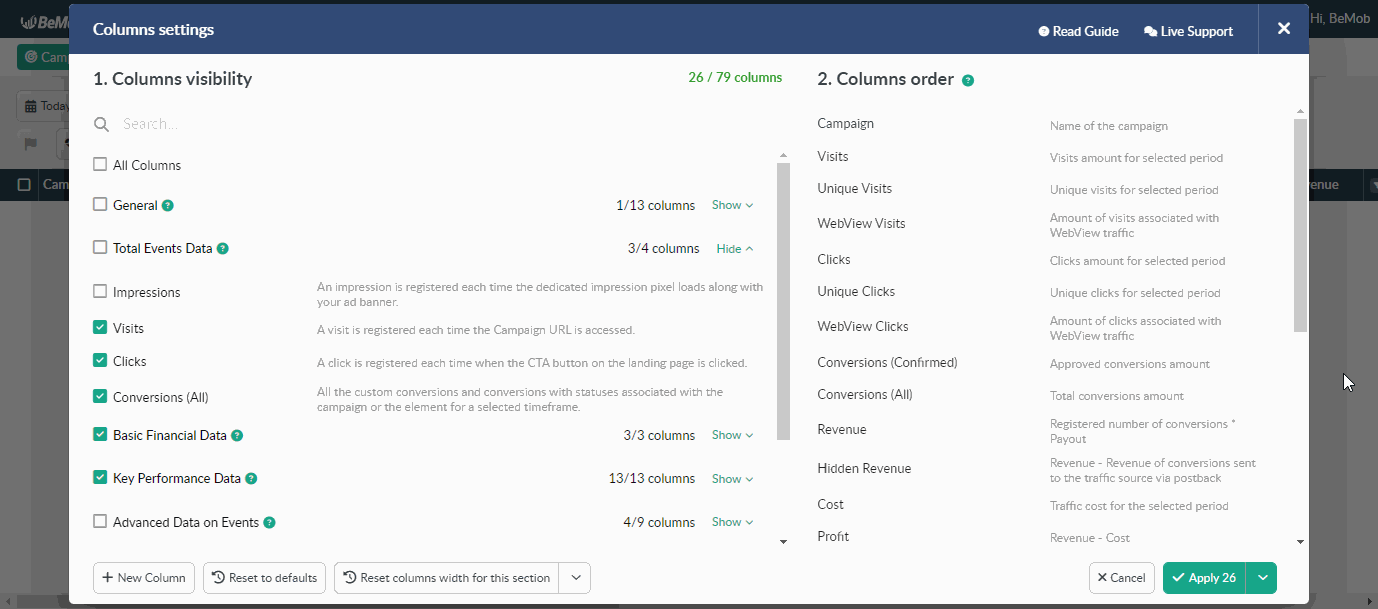
Task: Expand Advanced Data on Events with Show
Action: tap(732, 522)
